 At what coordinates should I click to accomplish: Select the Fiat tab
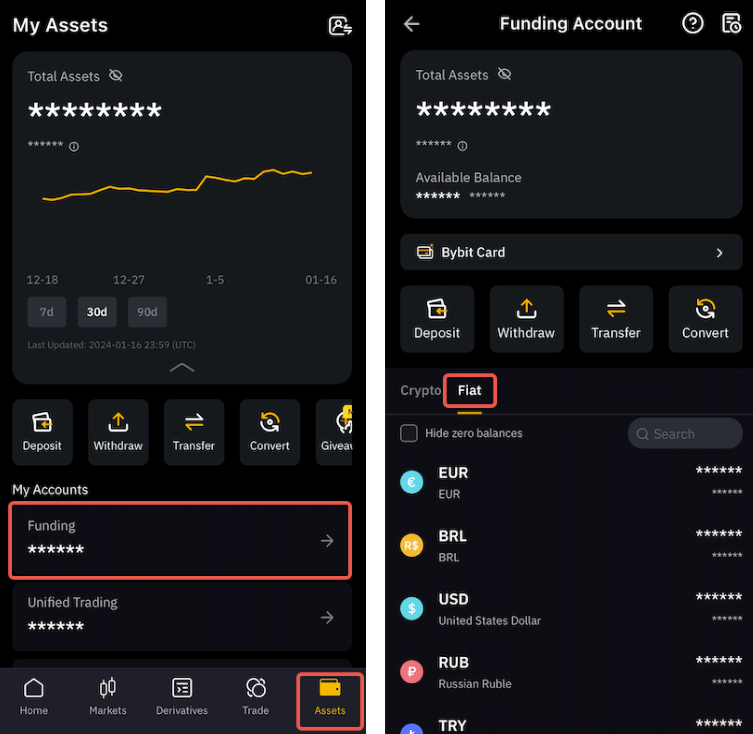pyautogui.click(x=469, y=391)
